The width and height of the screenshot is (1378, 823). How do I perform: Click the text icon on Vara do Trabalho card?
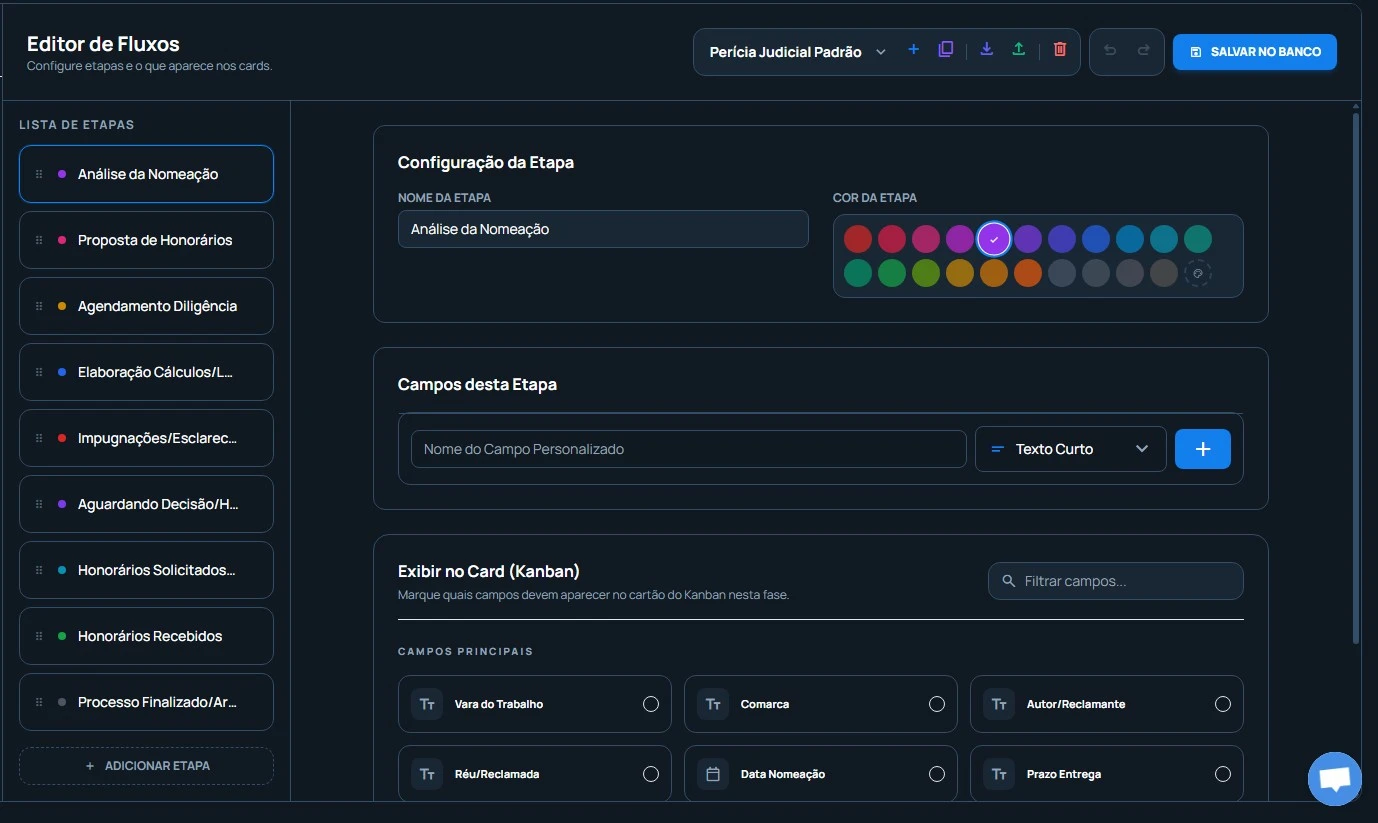(427, 704)
